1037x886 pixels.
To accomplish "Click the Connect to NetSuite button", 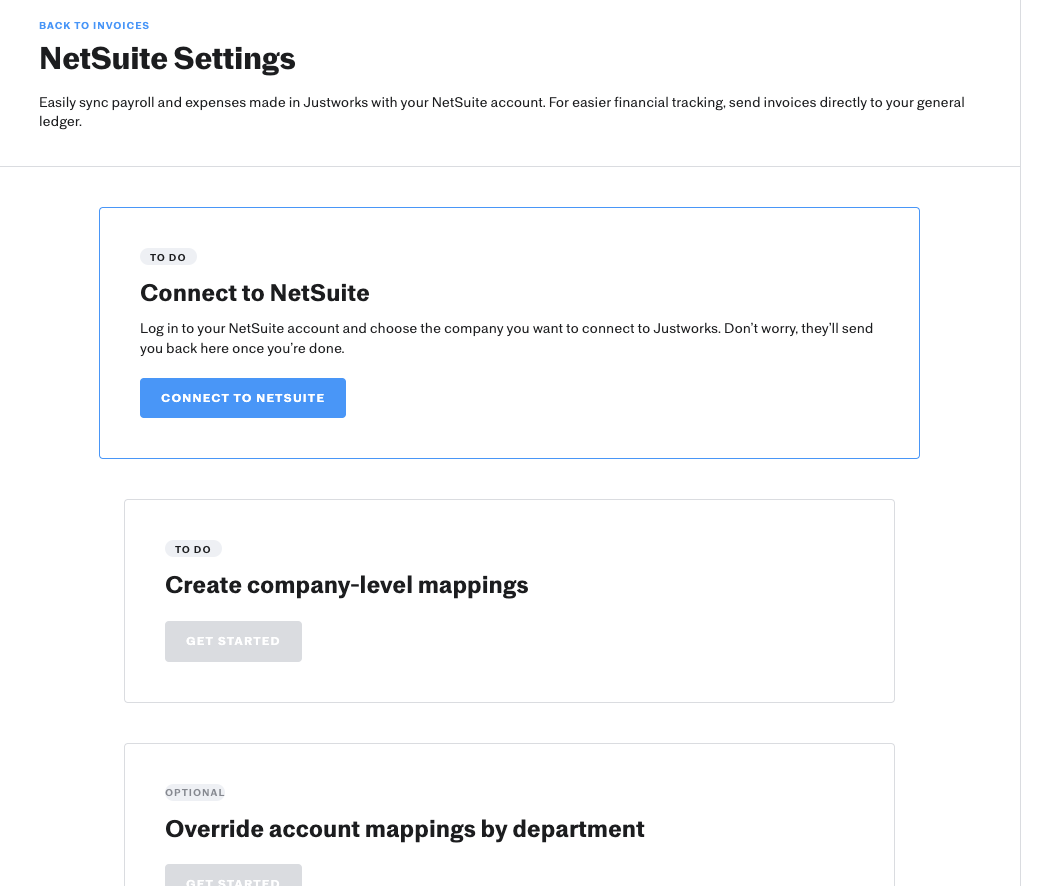I will (243, 398).
